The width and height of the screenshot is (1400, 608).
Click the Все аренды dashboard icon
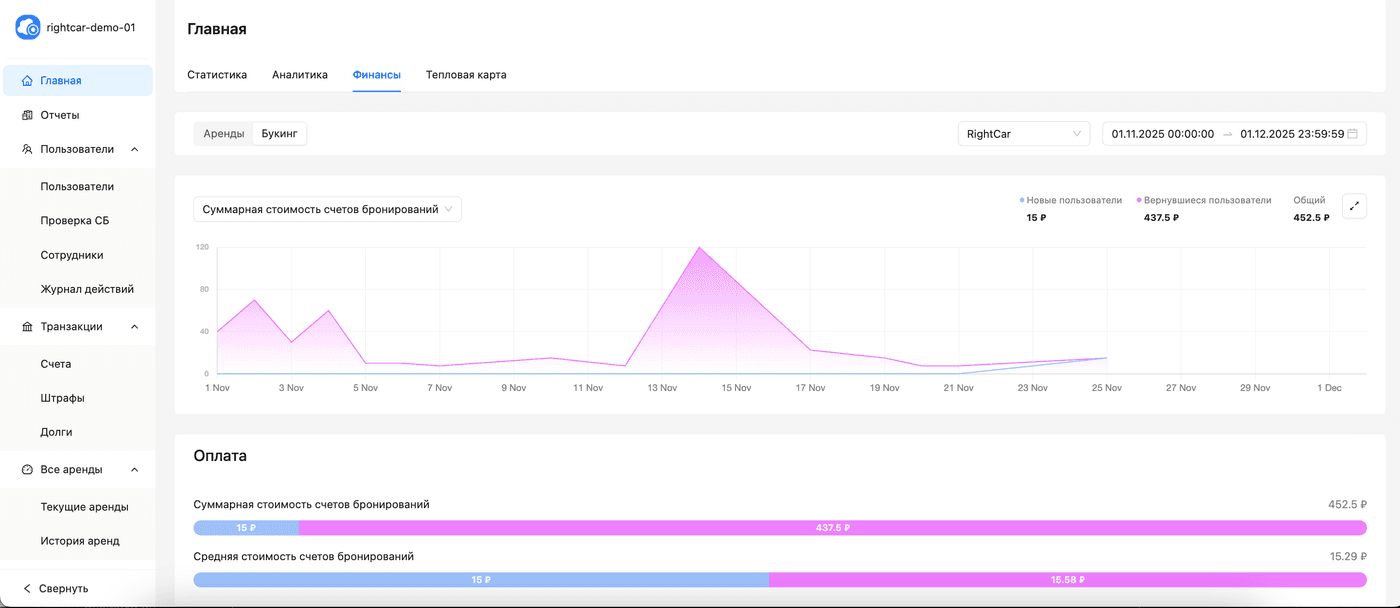pos(27,469)
